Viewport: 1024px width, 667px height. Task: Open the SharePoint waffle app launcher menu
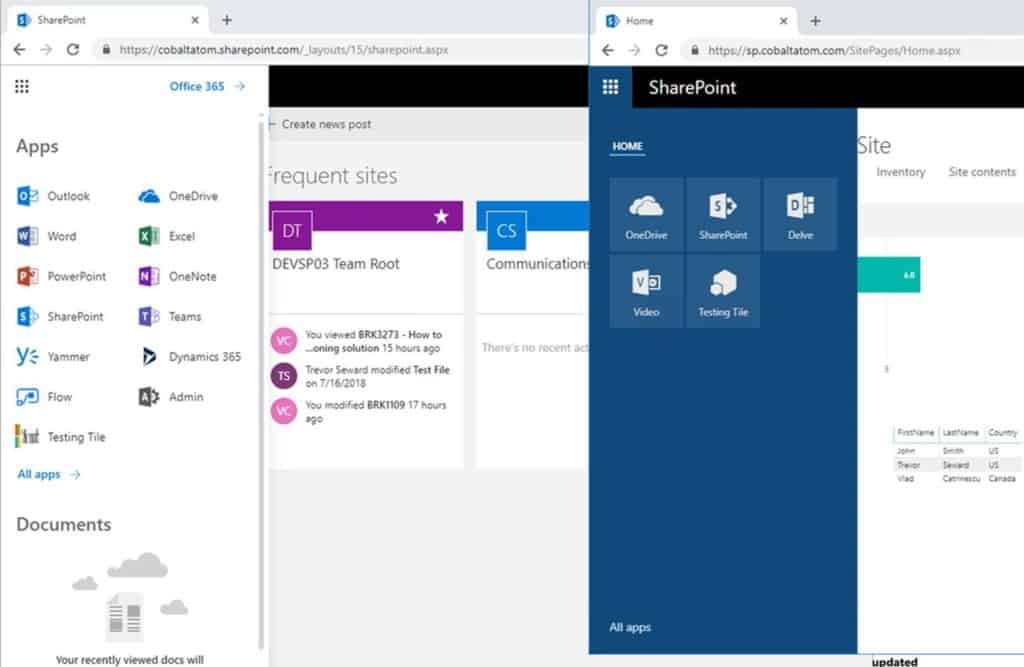click(x=610, y=88)
